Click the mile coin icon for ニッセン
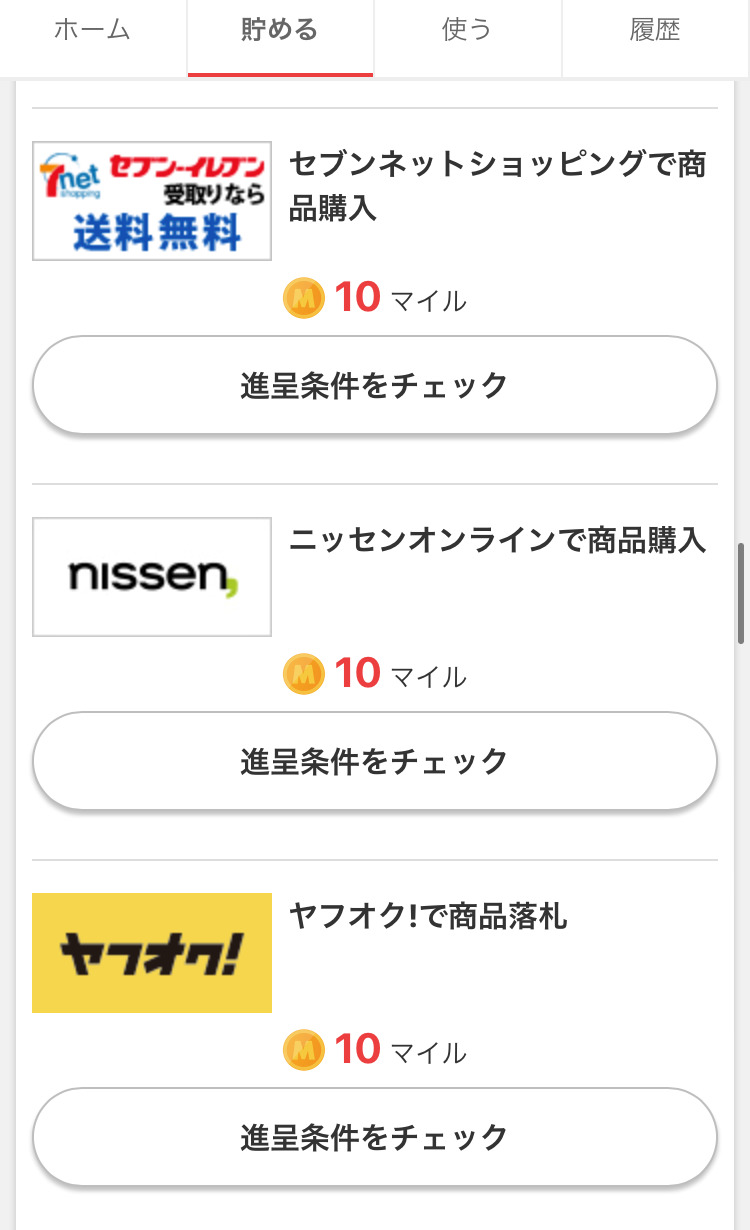750x1230 pixels. [x=304, y=675]
